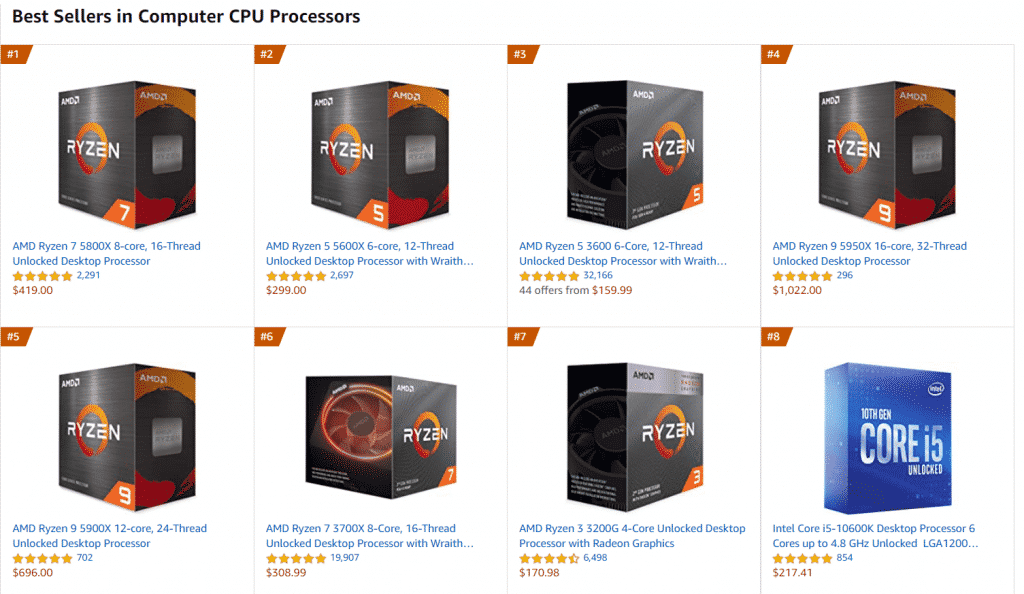Open Intel Core i5-10600K title link
This screenshot has width=1024, height=594.
pos(875,536)
